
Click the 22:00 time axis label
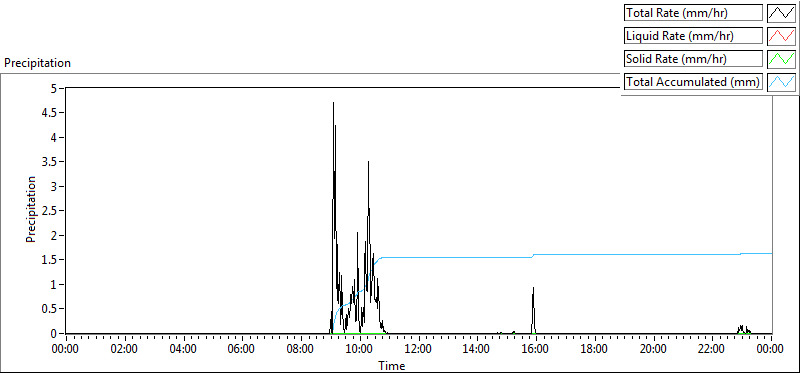tap(712, 349)
